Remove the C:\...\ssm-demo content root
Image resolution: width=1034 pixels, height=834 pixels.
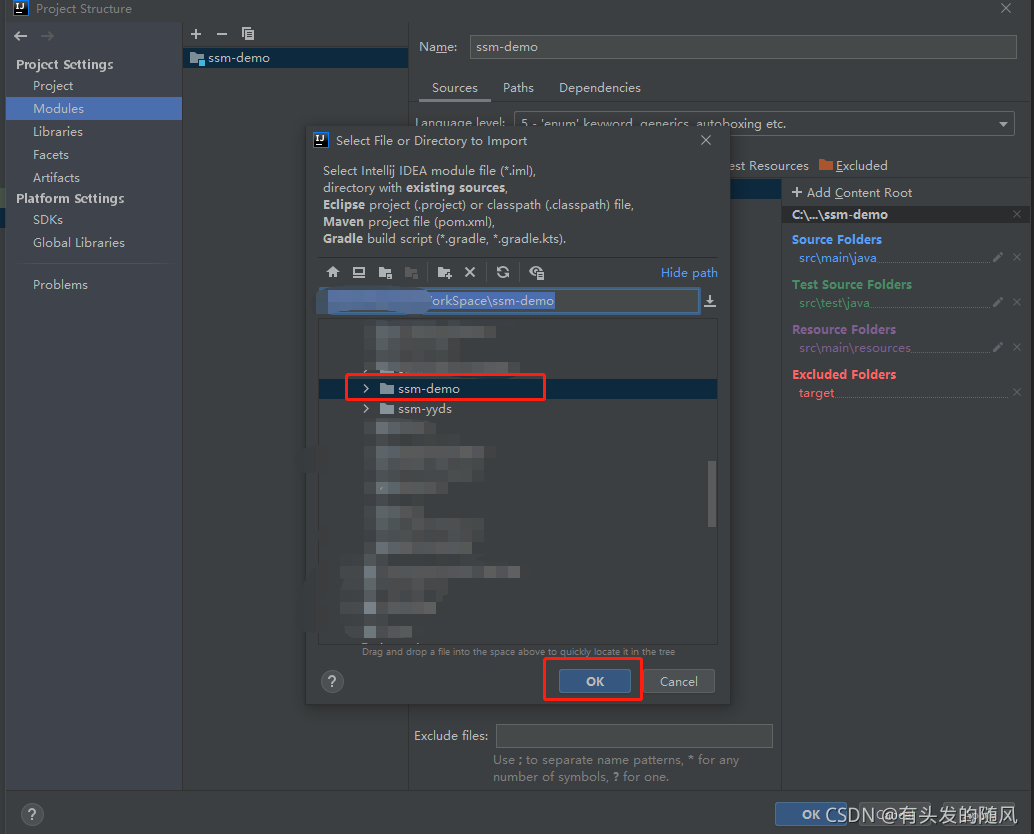pyautogui.click(x=1017, y=214)
